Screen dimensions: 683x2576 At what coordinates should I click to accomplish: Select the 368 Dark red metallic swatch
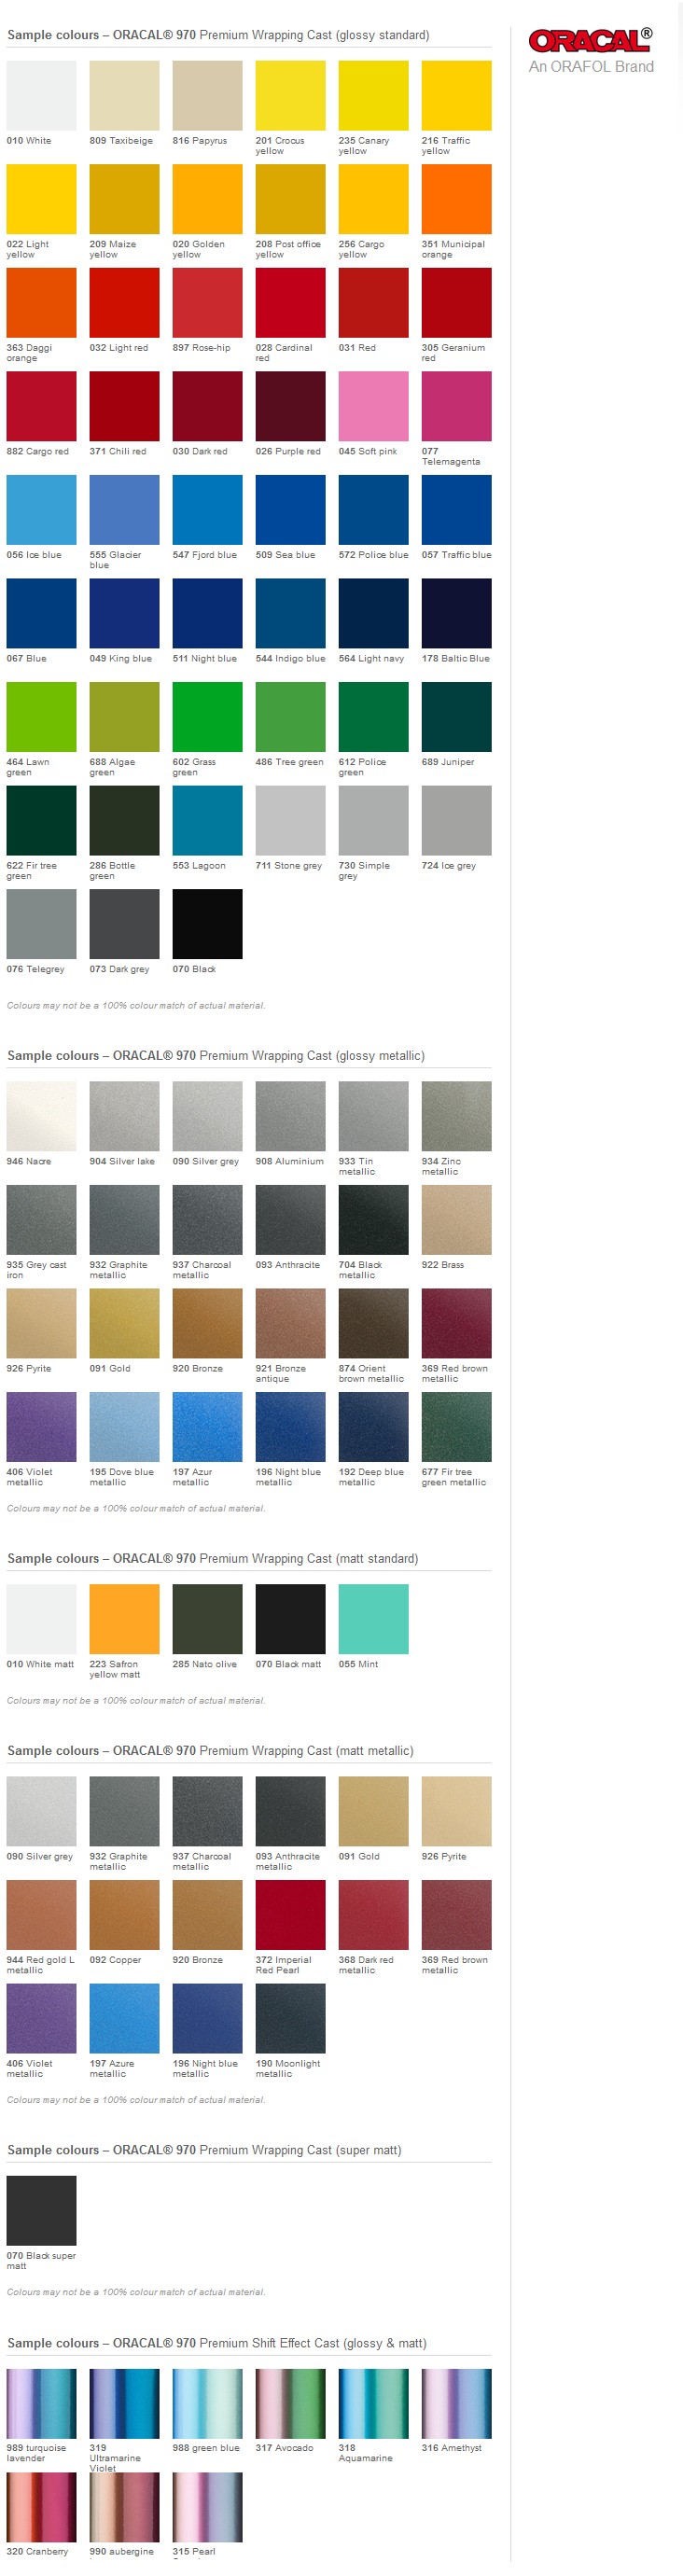pyautogui.click(x=373, y=1916)
